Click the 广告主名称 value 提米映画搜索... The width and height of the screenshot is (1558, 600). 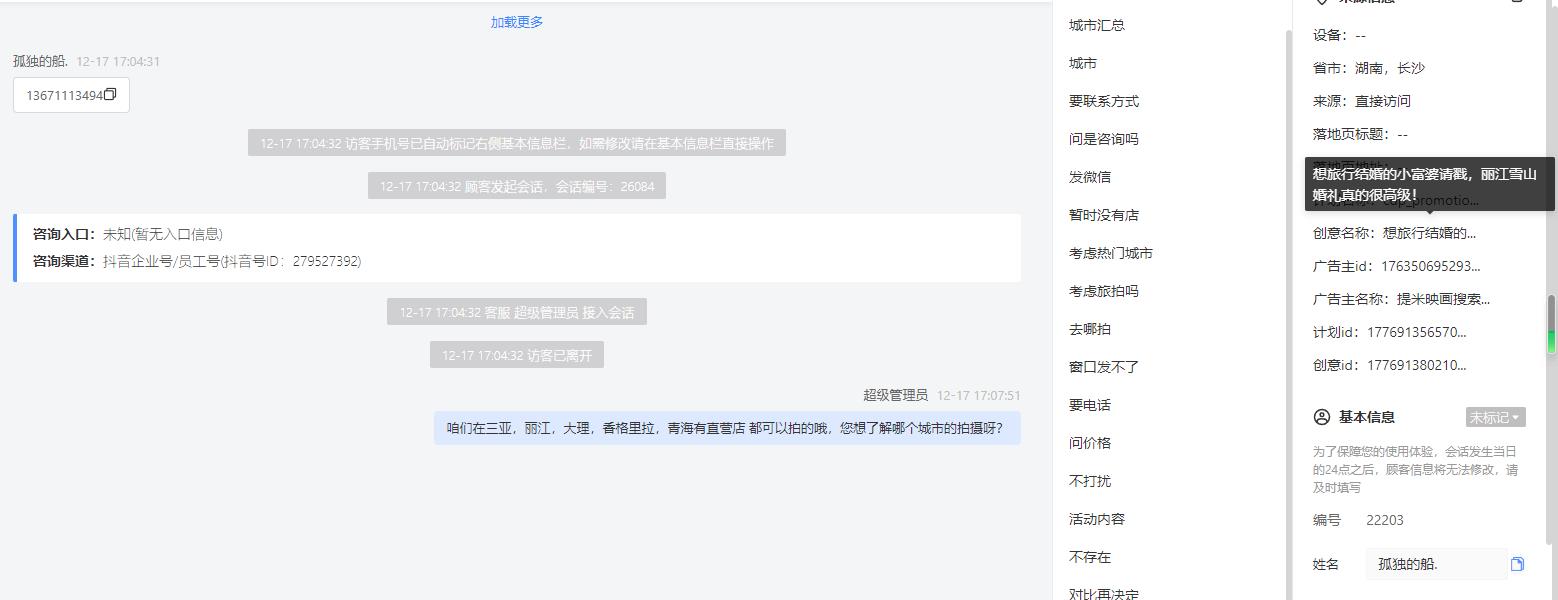click(1443, 299)
